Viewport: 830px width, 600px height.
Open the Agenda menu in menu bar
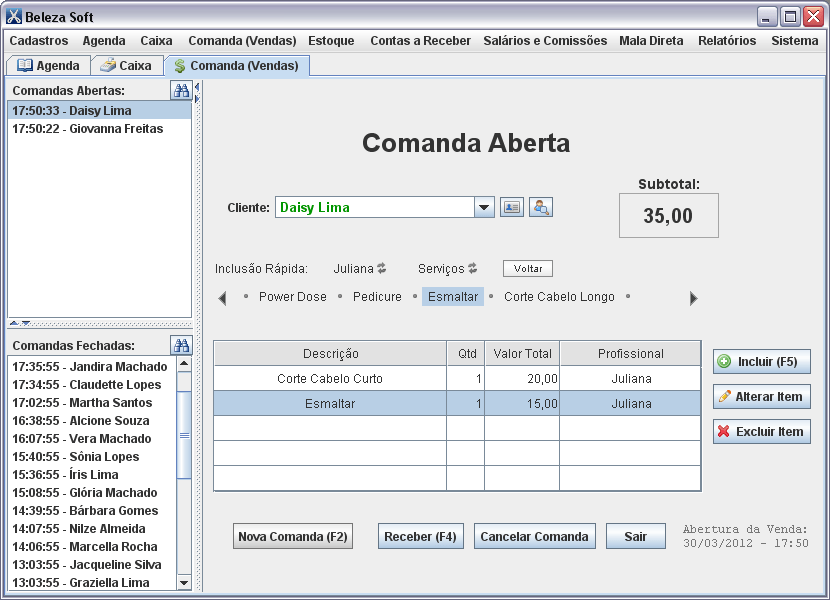point(104,41)
